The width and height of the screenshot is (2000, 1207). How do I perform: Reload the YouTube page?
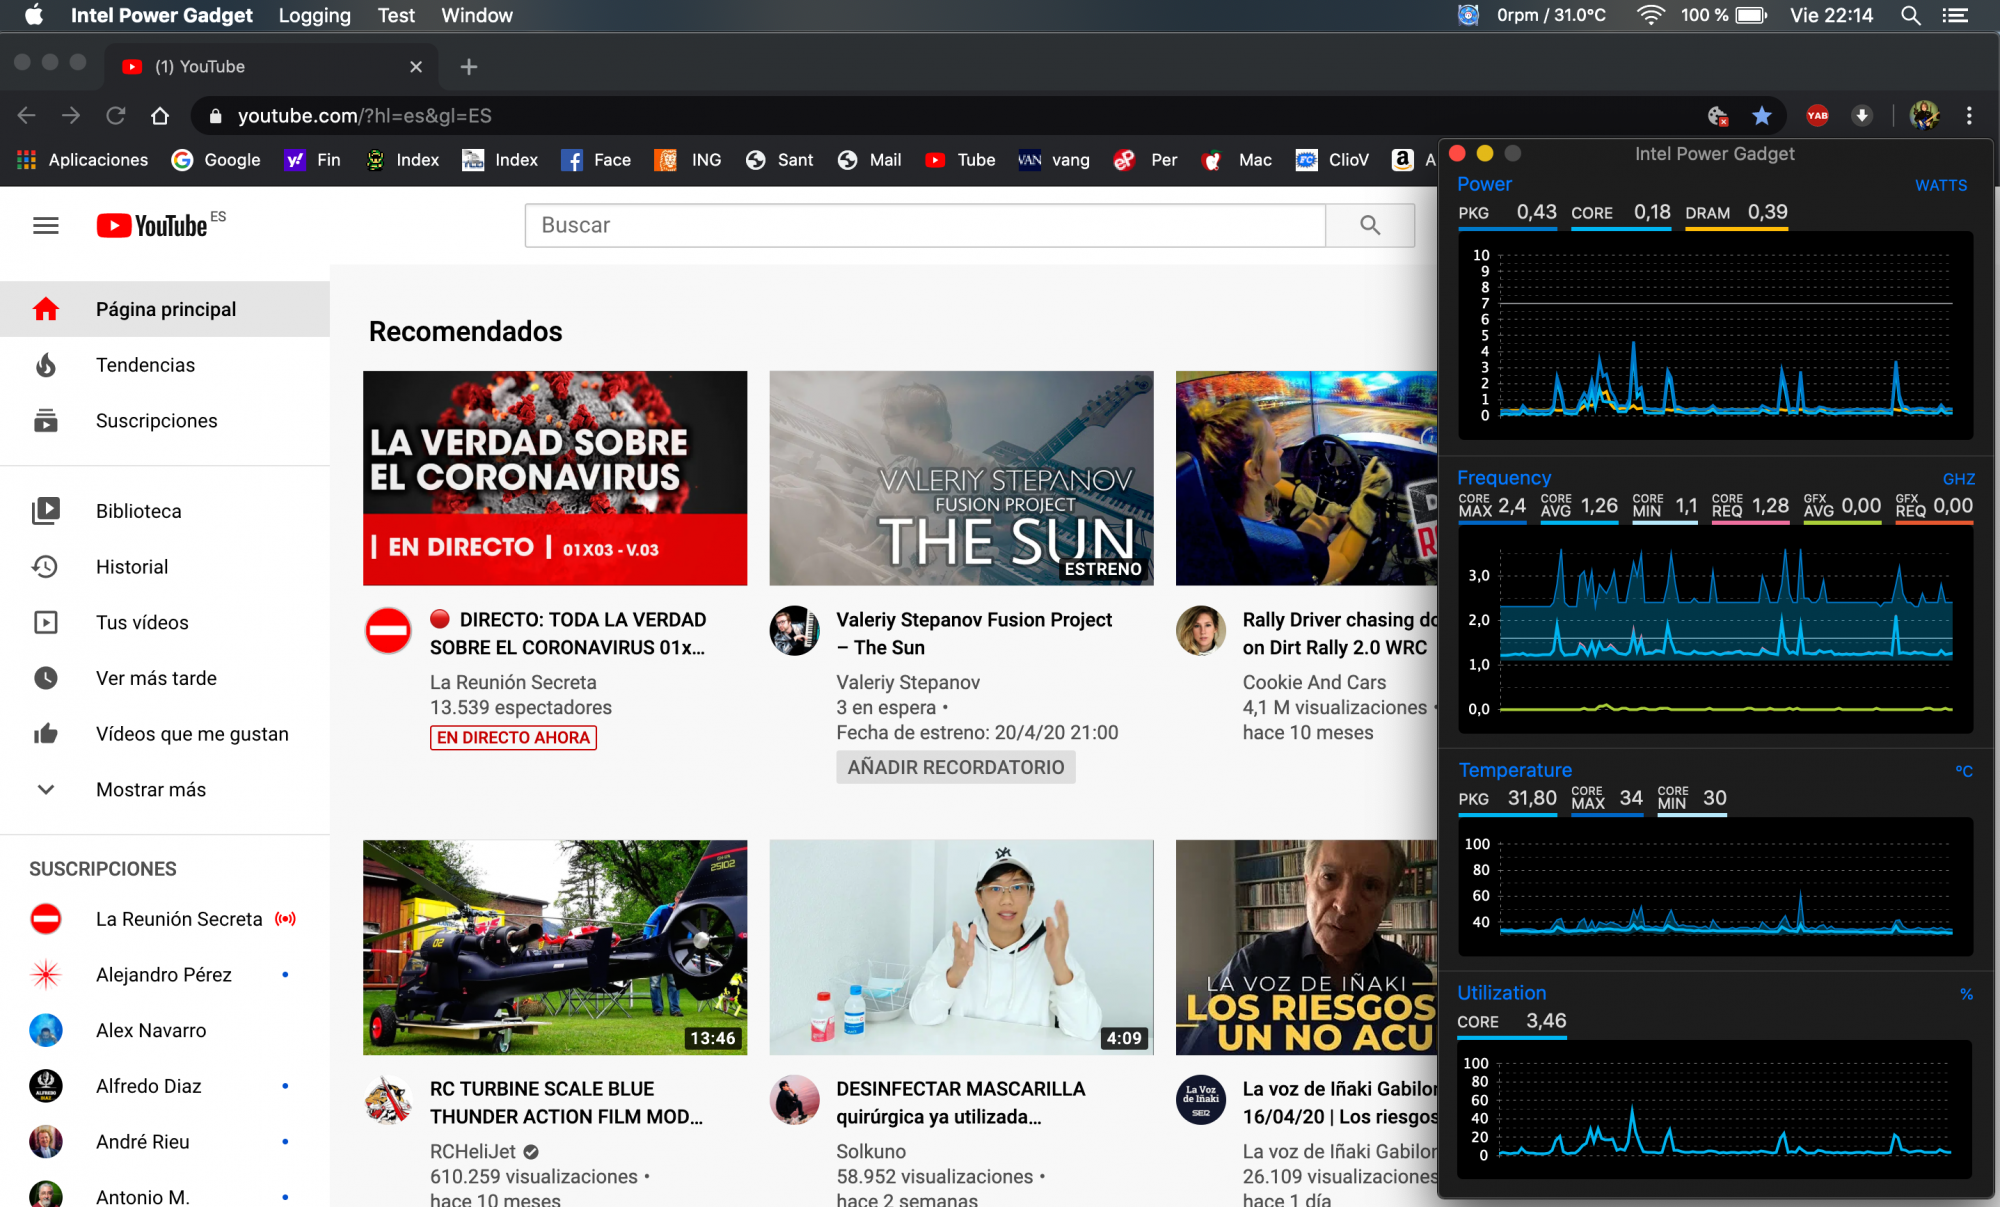116,116
